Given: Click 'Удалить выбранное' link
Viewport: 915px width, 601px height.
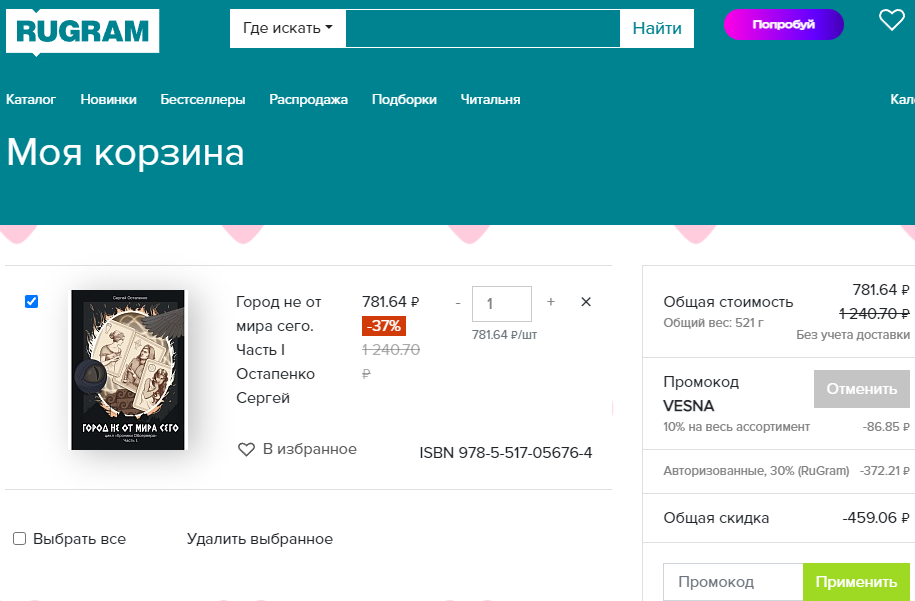Looking at the screenshot, I should 260,539.
